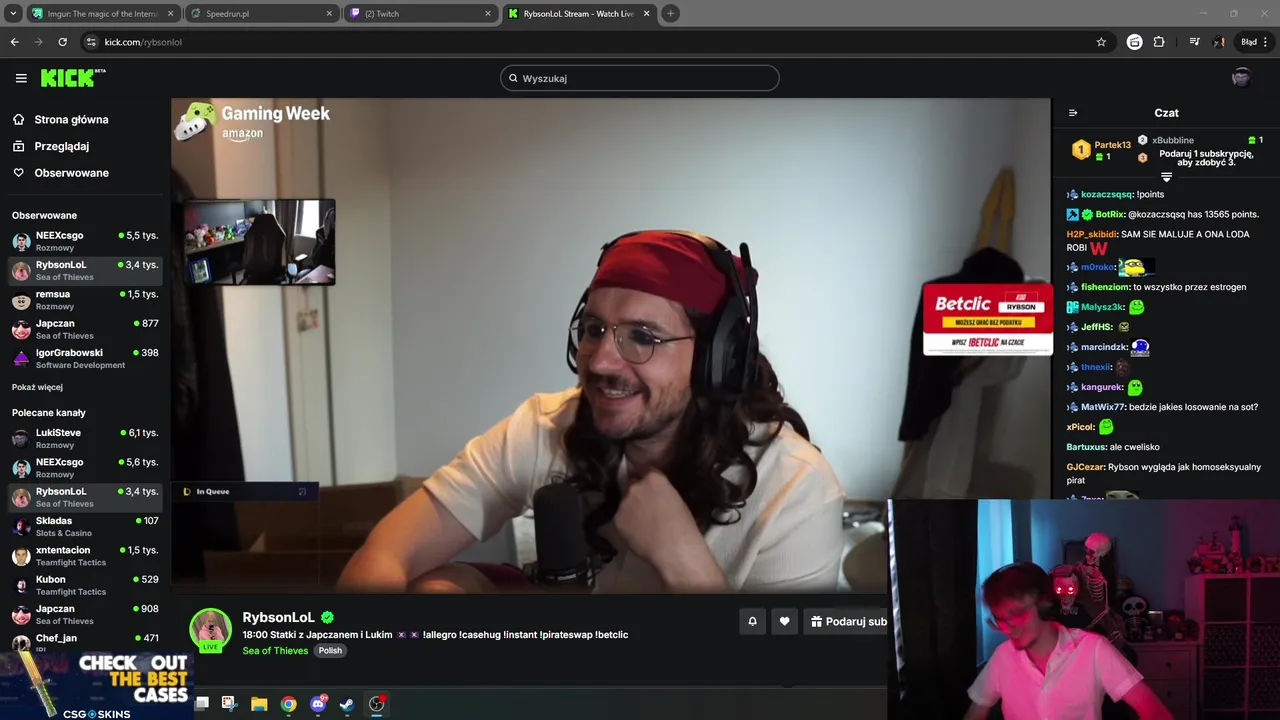Open NEEXcsgo with 5,5 tys. viewers
1280x720 pixels.
(x=85, y=241)
